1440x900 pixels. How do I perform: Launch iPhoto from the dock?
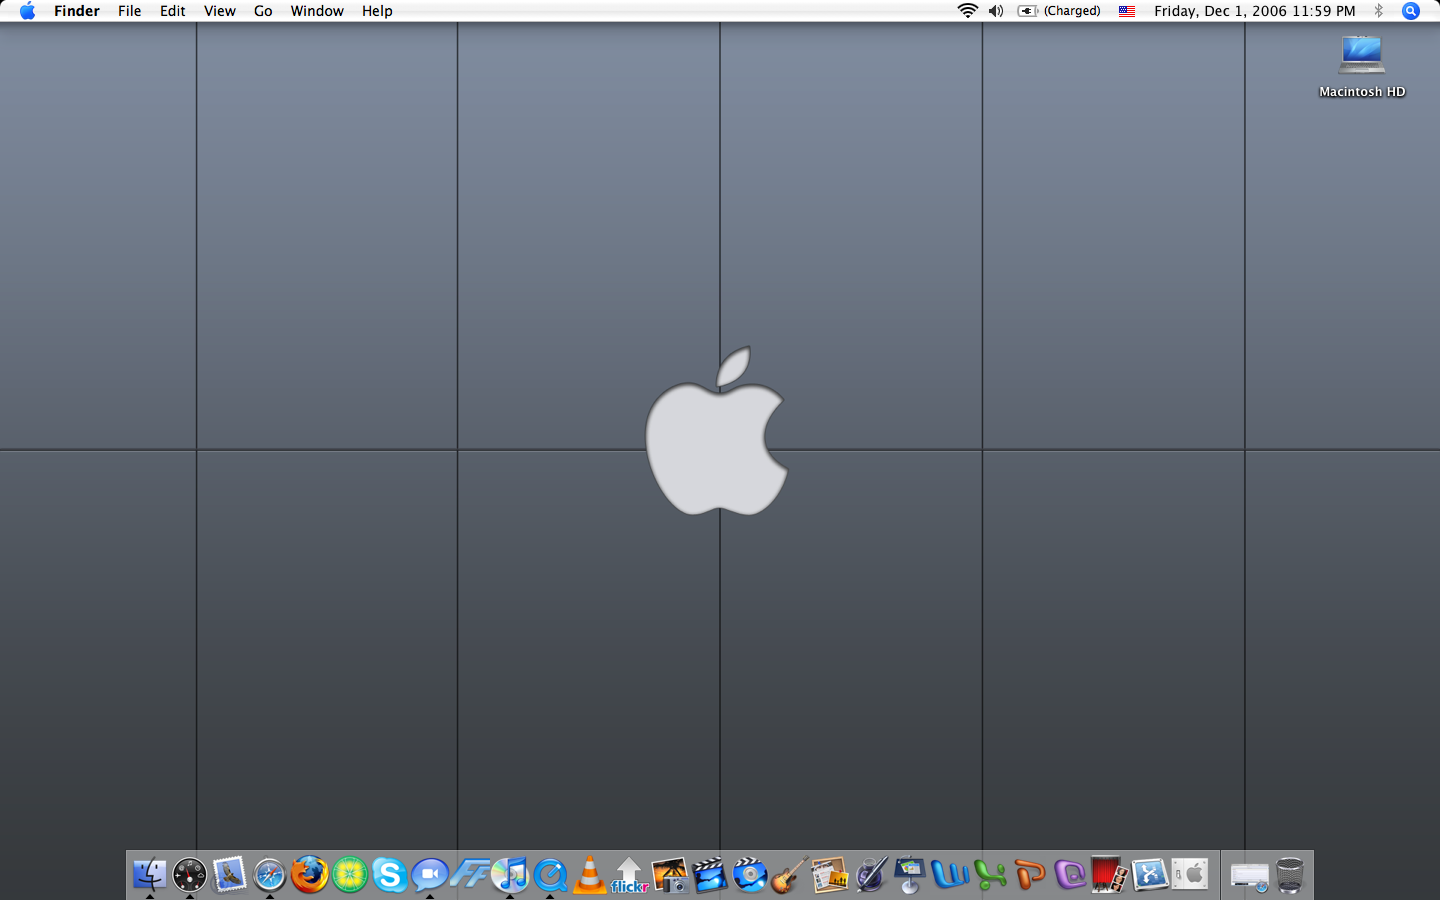click(670, 875)
